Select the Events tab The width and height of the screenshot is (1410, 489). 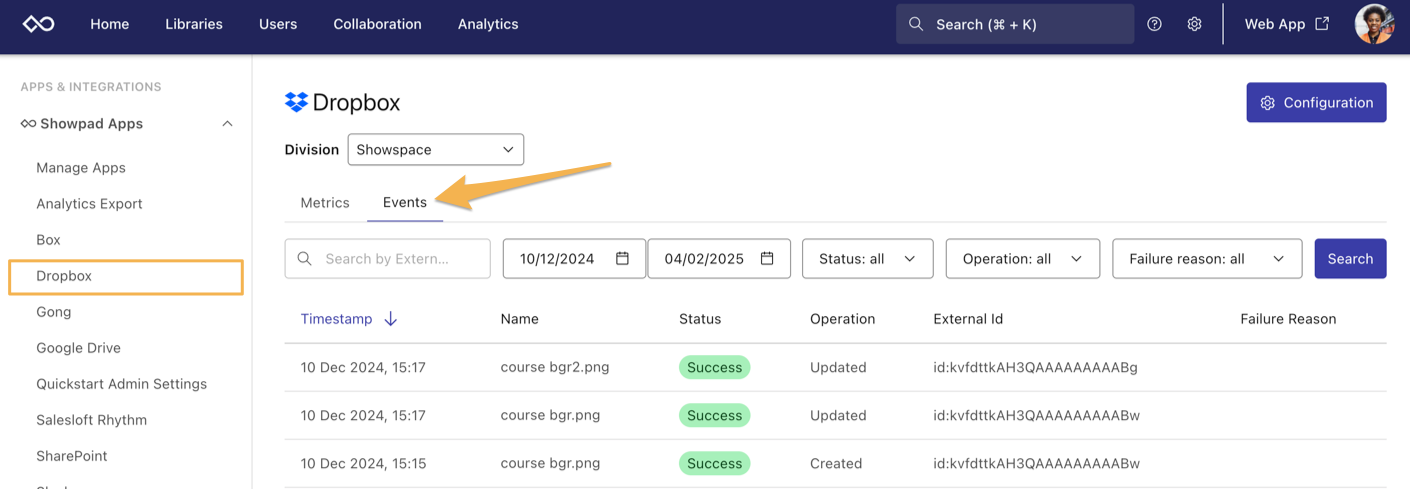[x=405, y=202]
